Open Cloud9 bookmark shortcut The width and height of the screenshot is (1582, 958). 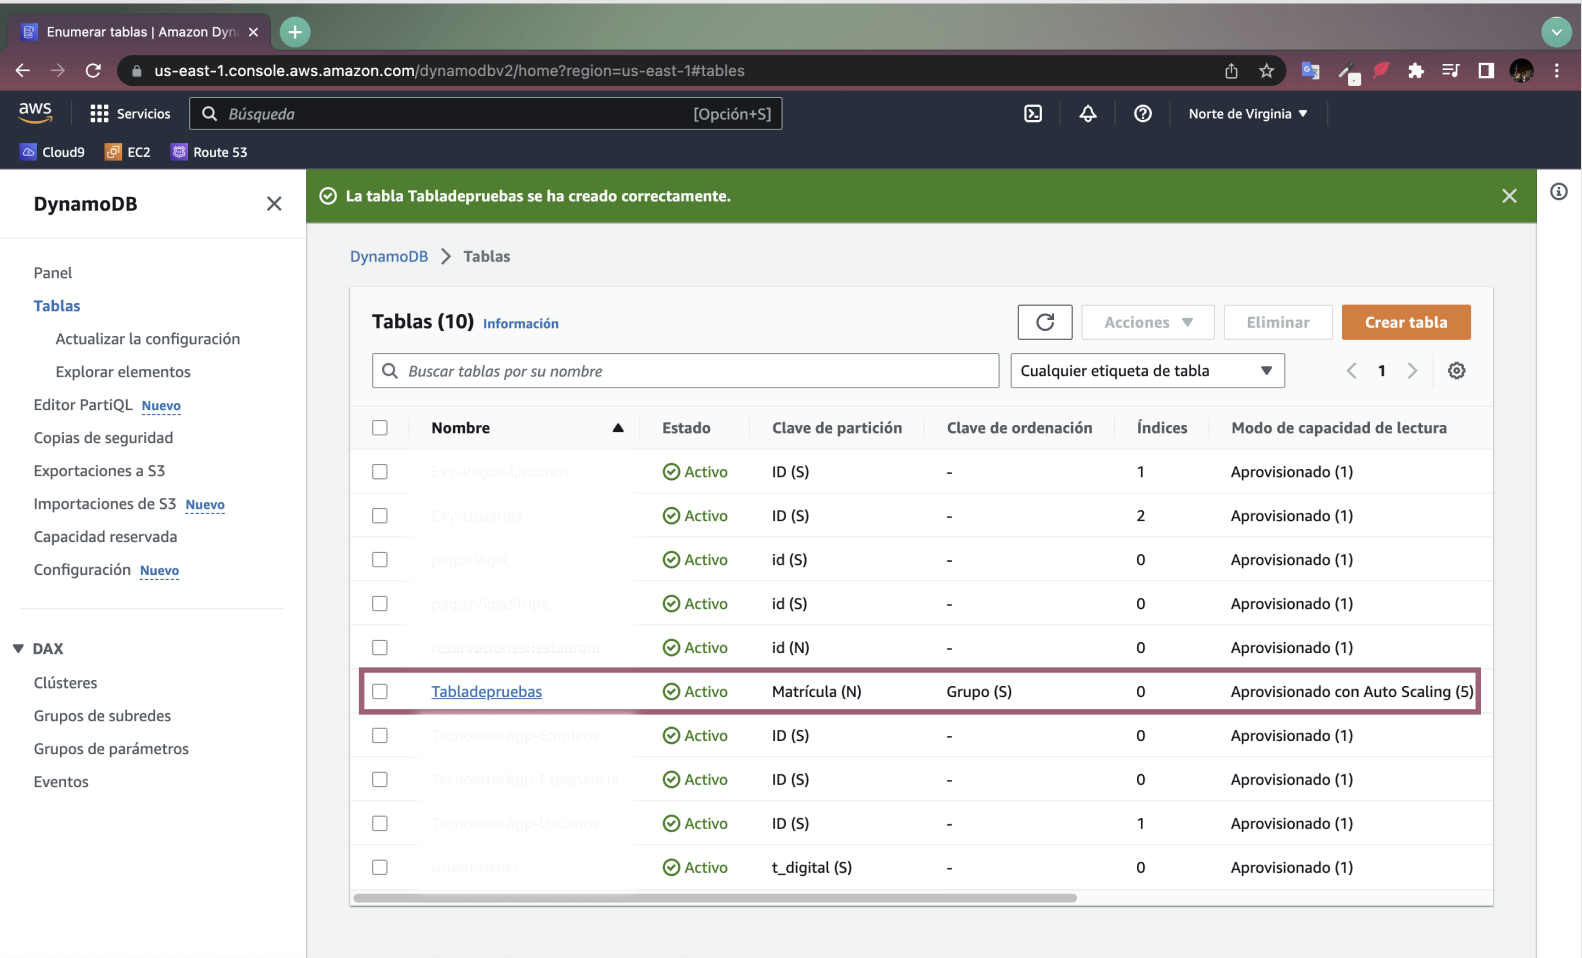[53, 152]
